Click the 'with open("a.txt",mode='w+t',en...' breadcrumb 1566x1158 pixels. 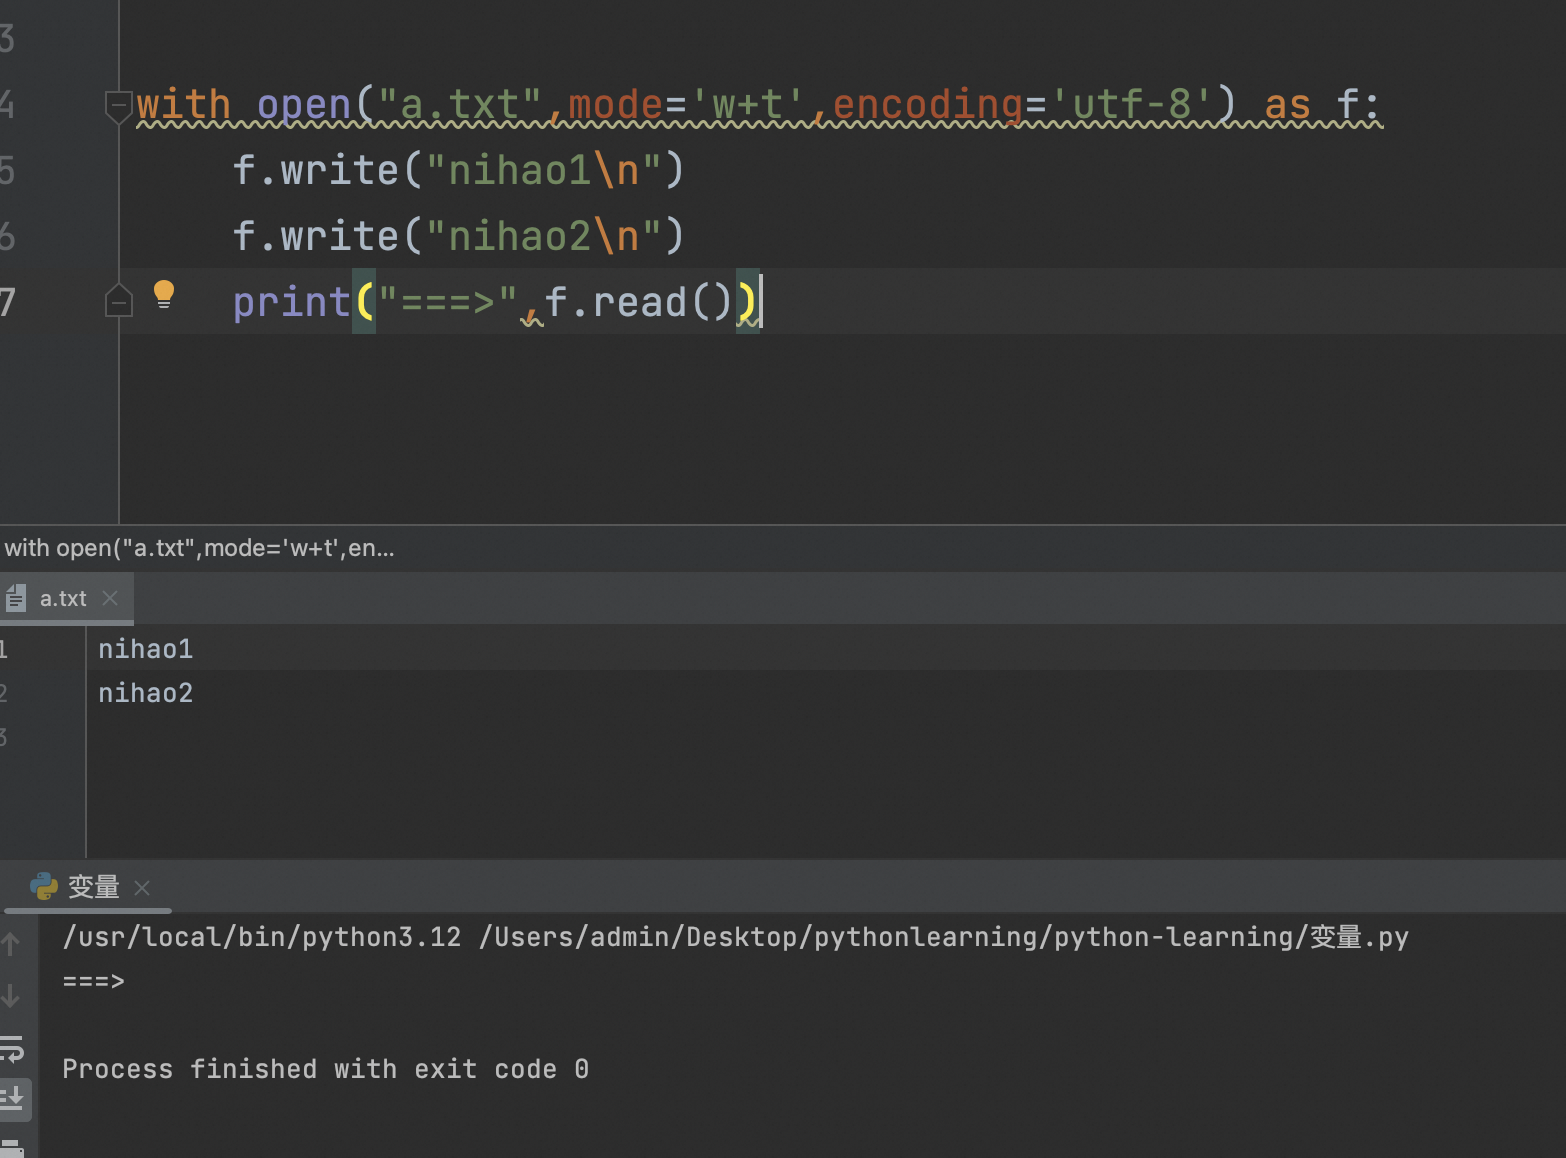click(x=199, y=548)
